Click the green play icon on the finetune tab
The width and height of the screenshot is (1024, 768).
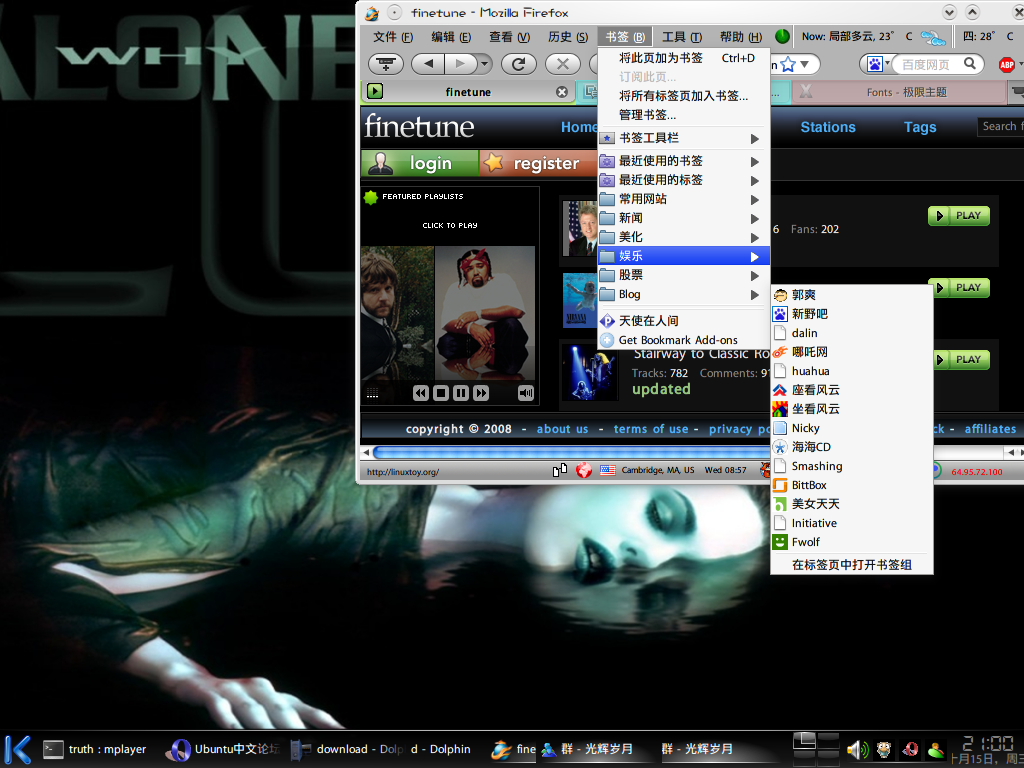click(x=375, y=91)
